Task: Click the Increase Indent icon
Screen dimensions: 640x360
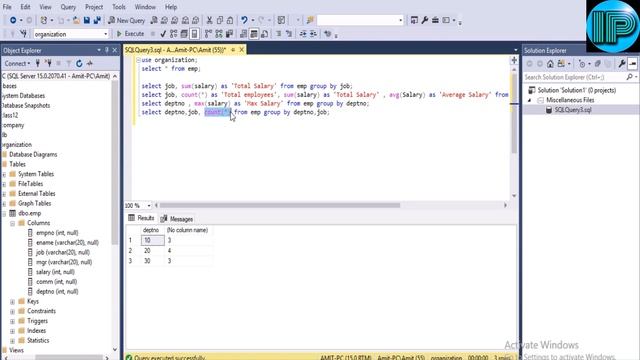Action: click(x=313, y=34)
